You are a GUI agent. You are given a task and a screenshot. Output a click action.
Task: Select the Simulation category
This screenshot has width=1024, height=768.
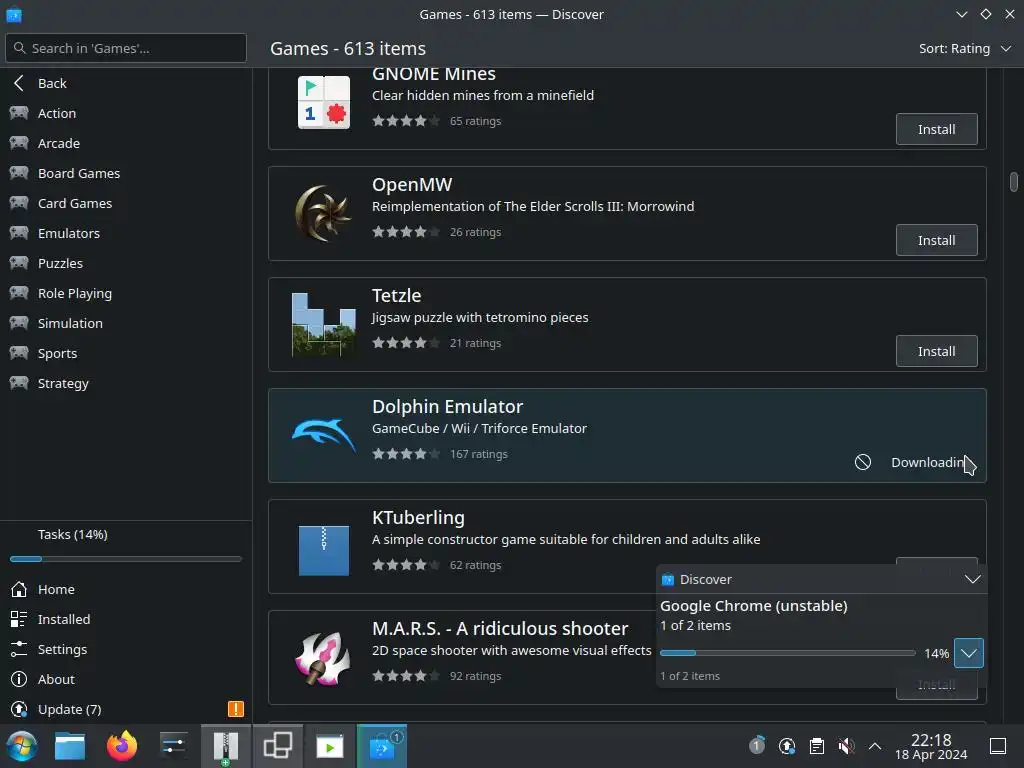(x=124, y=323)
